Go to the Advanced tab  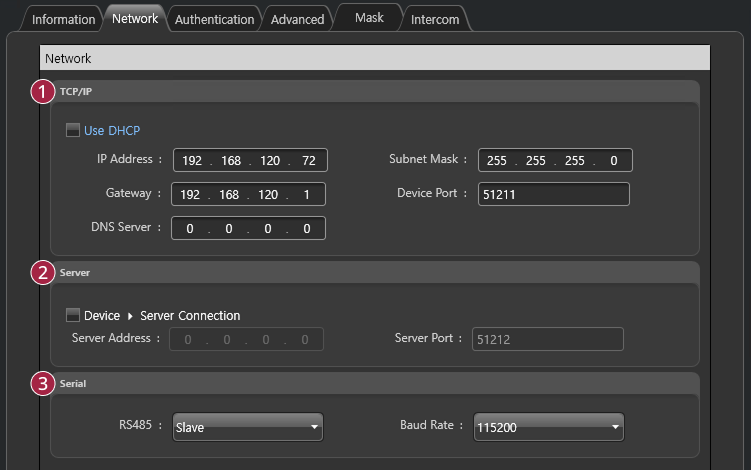click(297, 19)
